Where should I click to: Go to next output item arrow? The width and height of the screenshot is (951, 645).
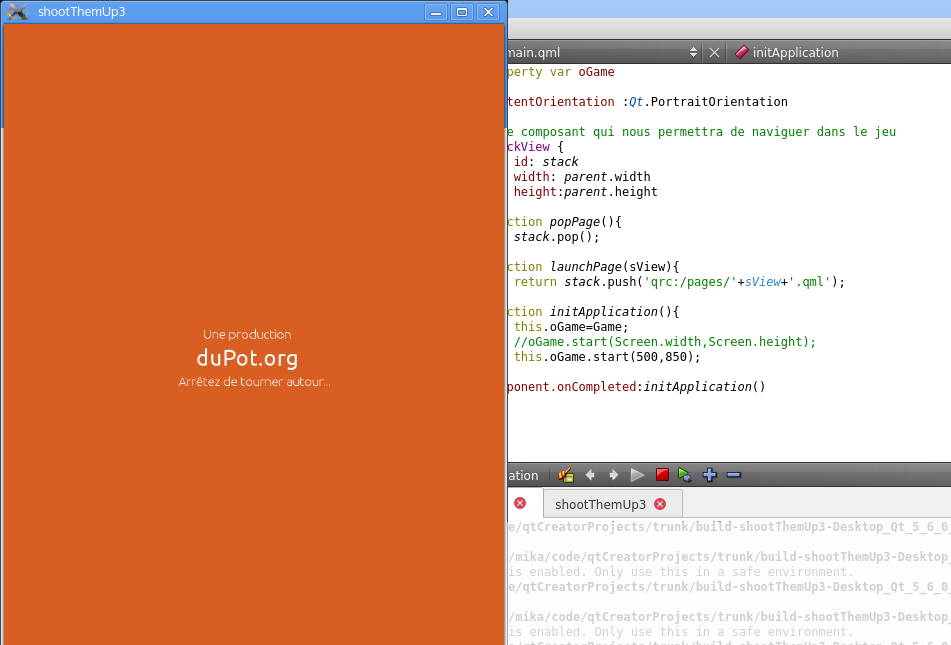point(613,475)
